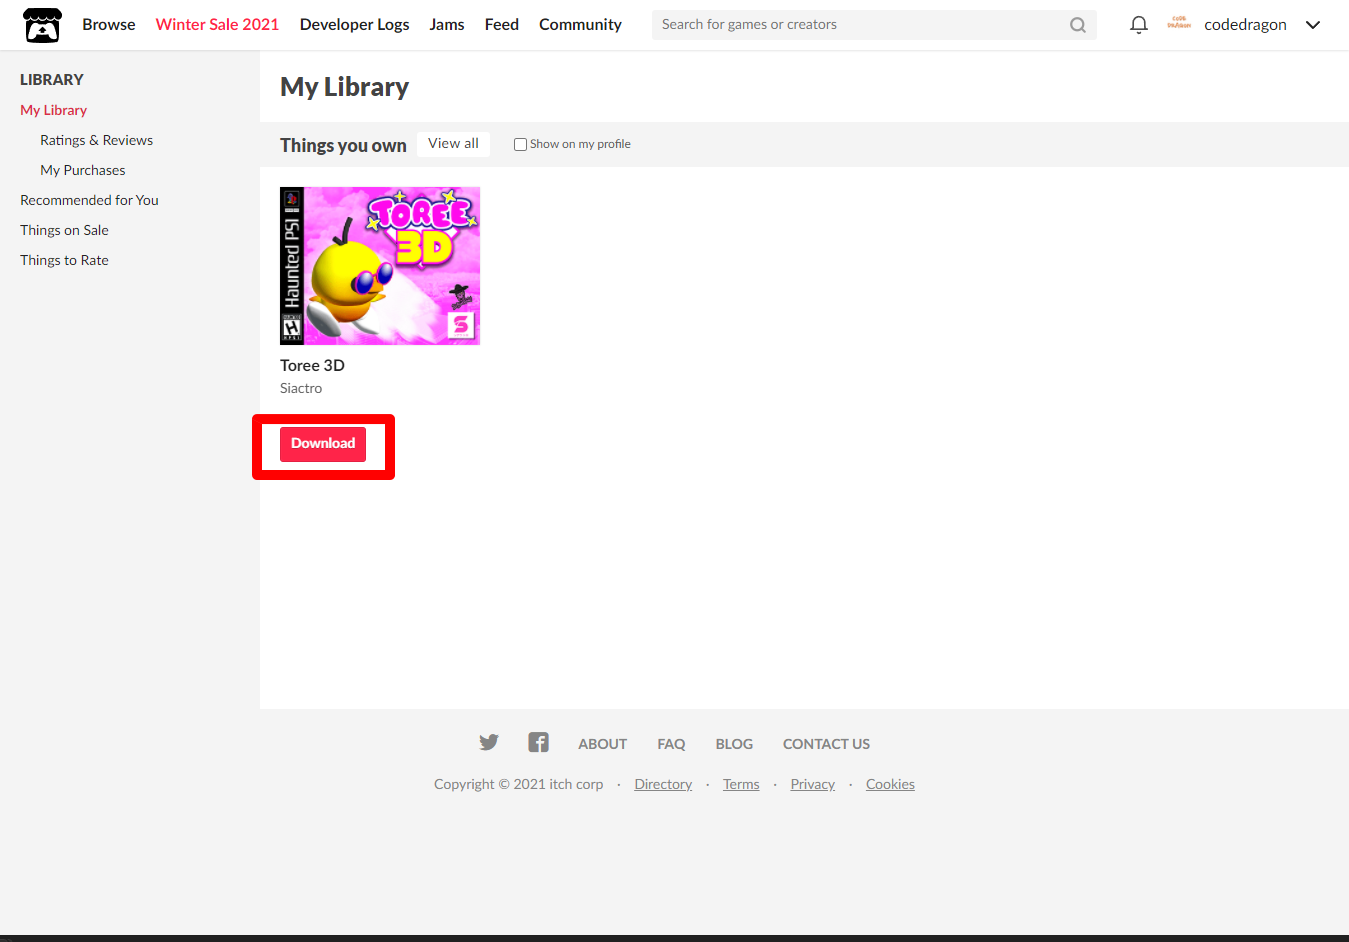1349x942 pixels.
Task: Click the search magnifier icon
Action: tap(1077, 25)
